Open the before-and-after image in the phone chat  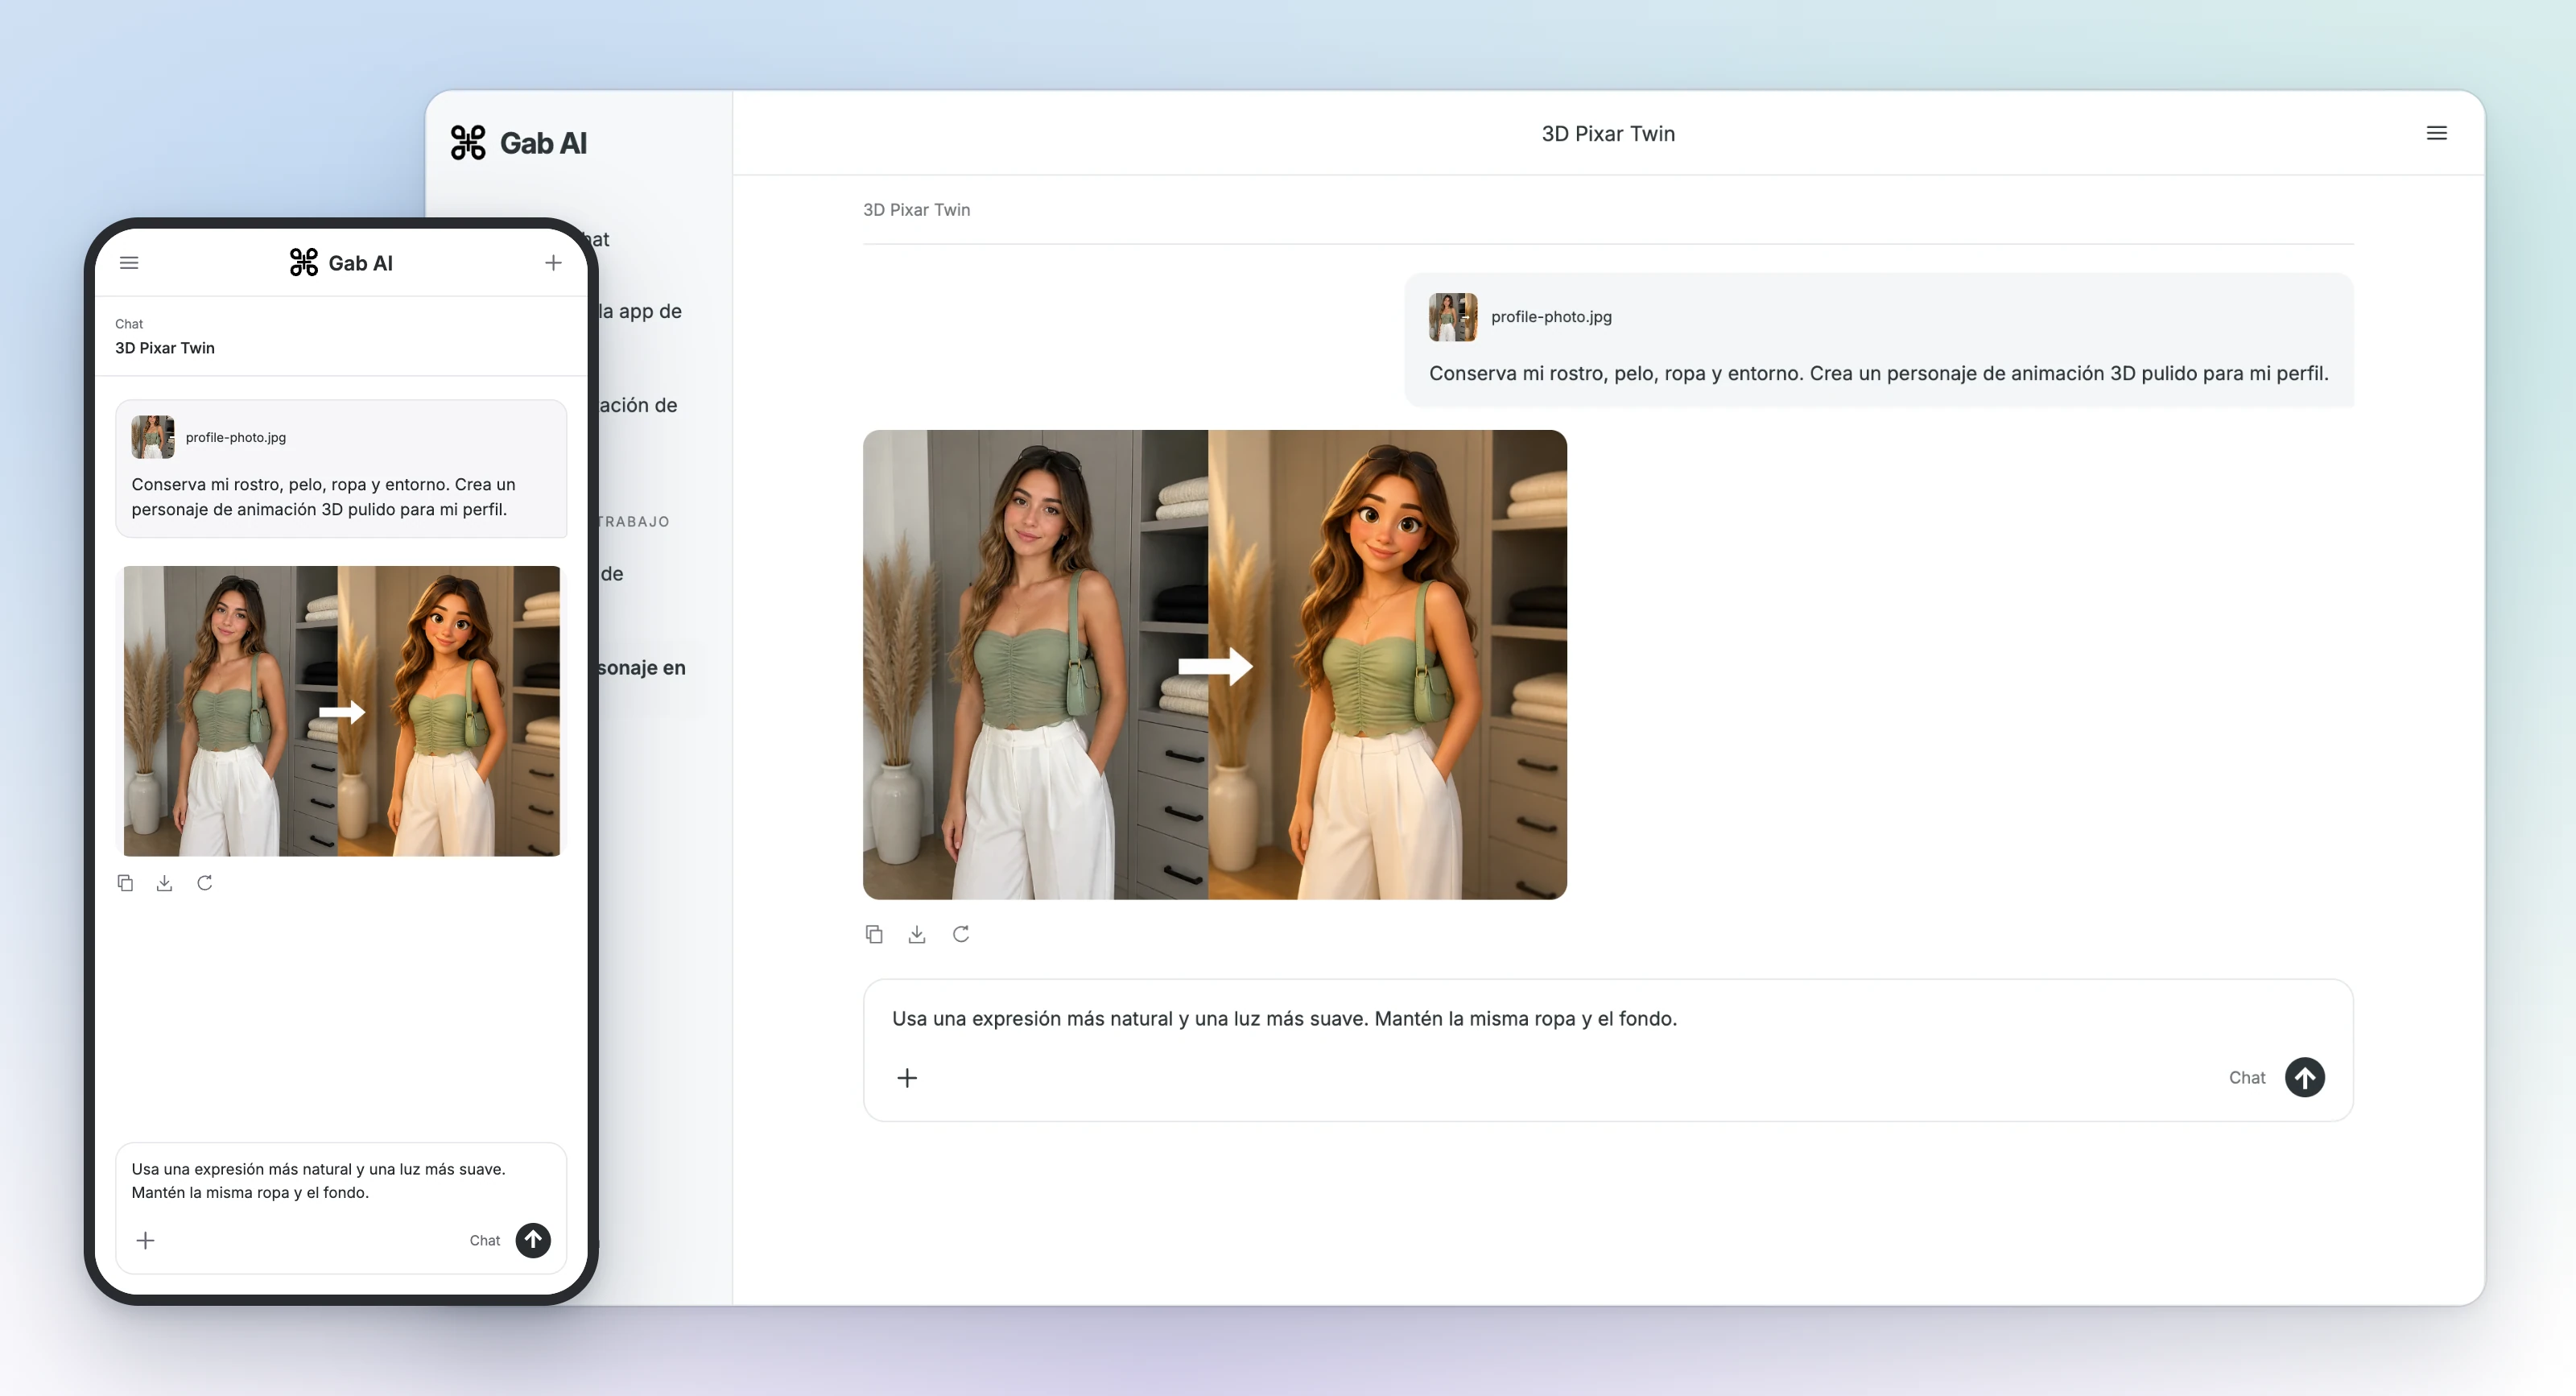point(342,711)
